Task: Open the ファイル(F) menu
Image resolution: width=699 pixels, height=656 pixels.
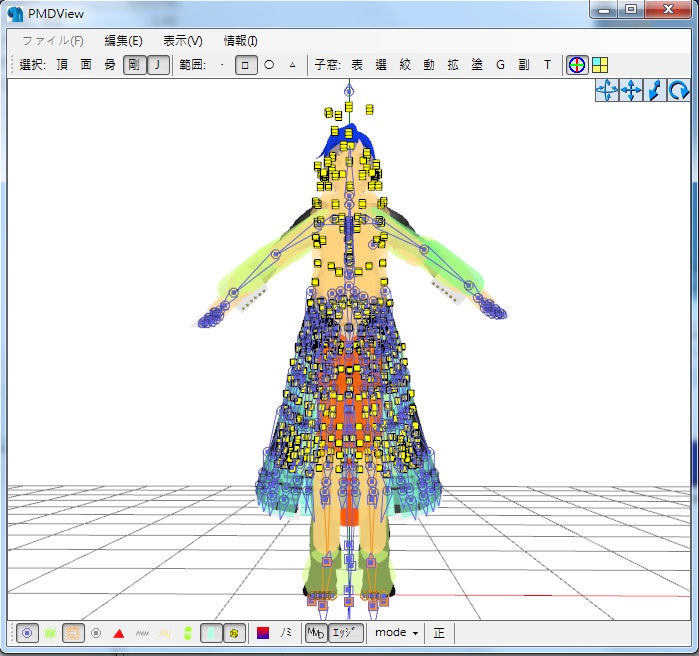Action: coord(53,41)
